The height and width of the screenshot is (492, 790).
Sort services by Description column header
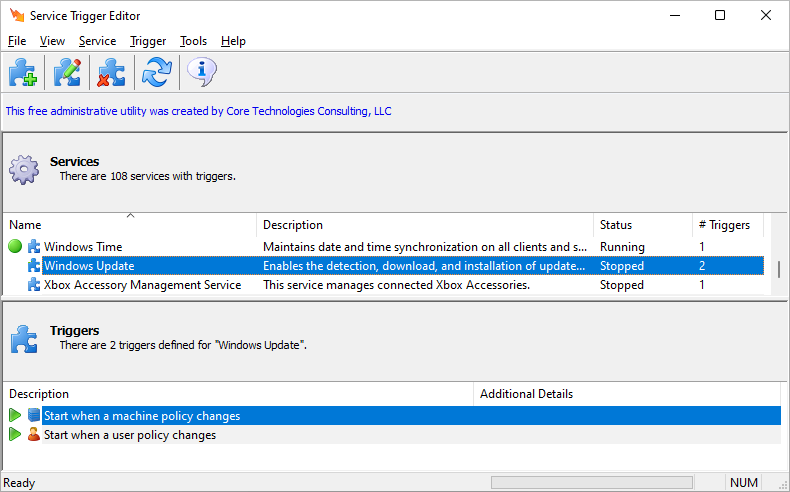[x=425, y=225]
